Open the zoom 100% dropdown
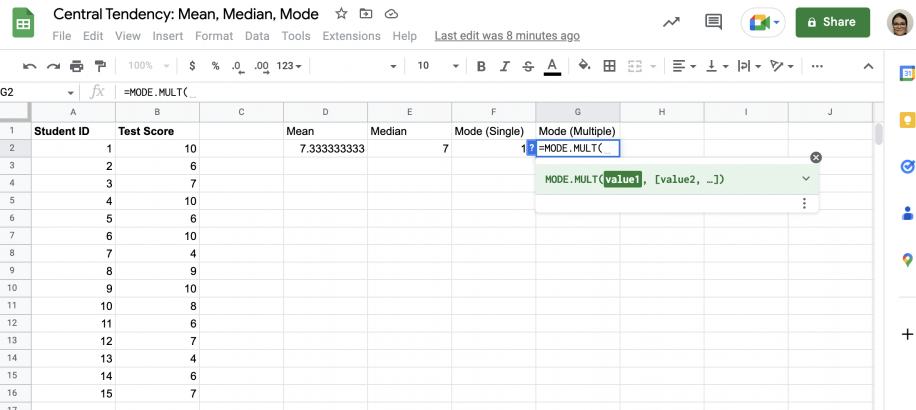Image resolution: width=916 pixels, height=410 pixels. [x=148, y=66]
